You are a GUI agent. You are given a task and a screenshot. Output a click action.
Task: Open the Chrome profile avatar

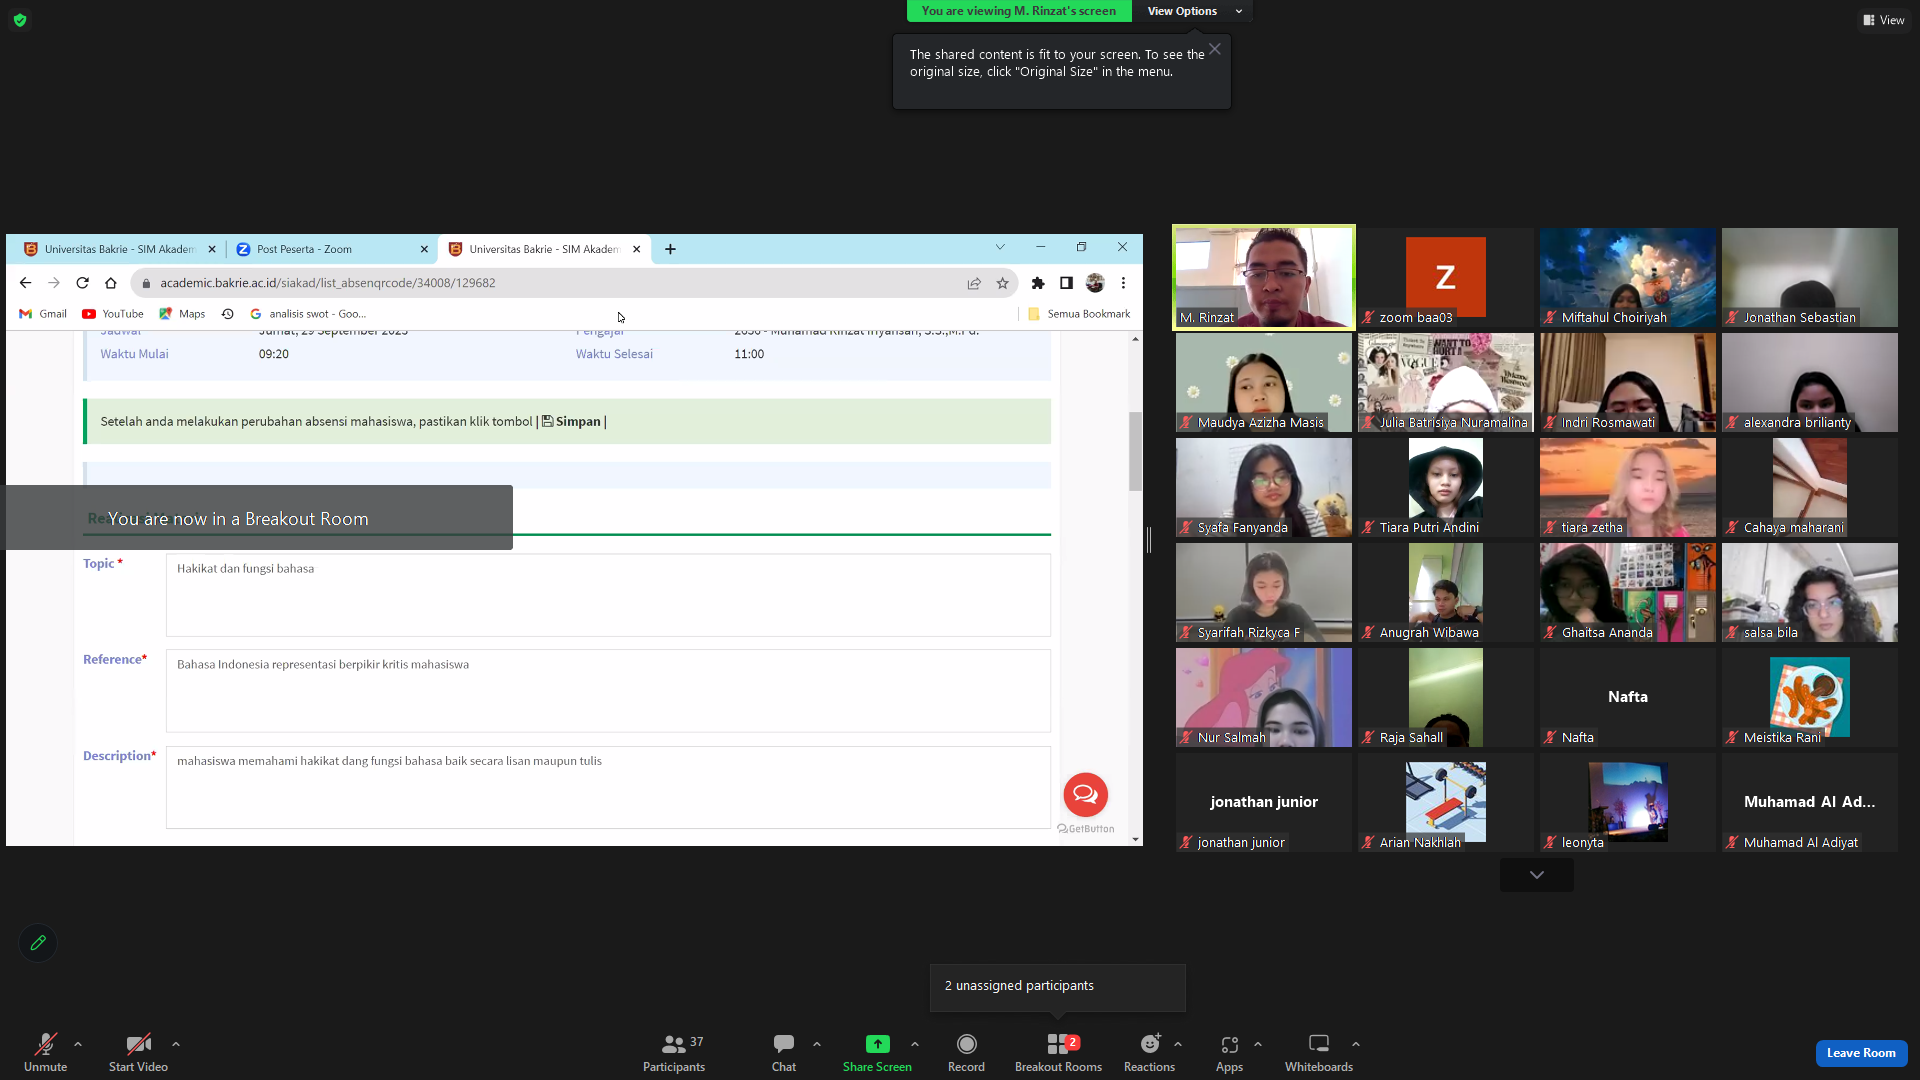point(1095,283)
